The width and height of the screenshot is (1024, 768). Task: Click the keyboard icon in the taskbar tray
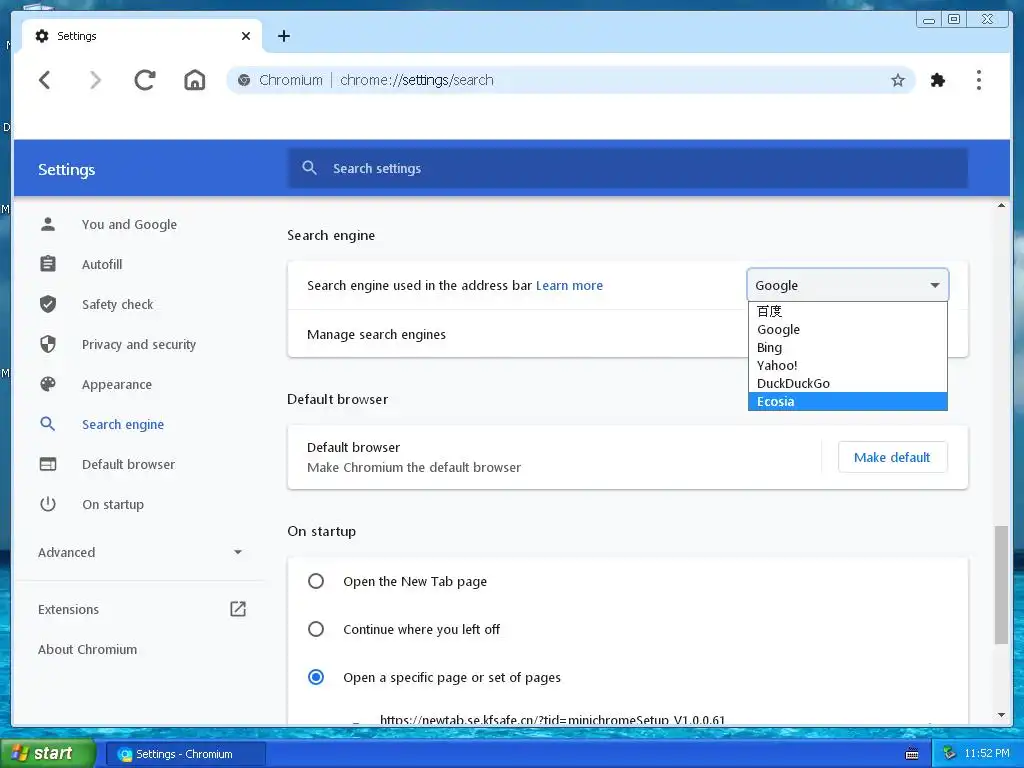click(912, 754)
